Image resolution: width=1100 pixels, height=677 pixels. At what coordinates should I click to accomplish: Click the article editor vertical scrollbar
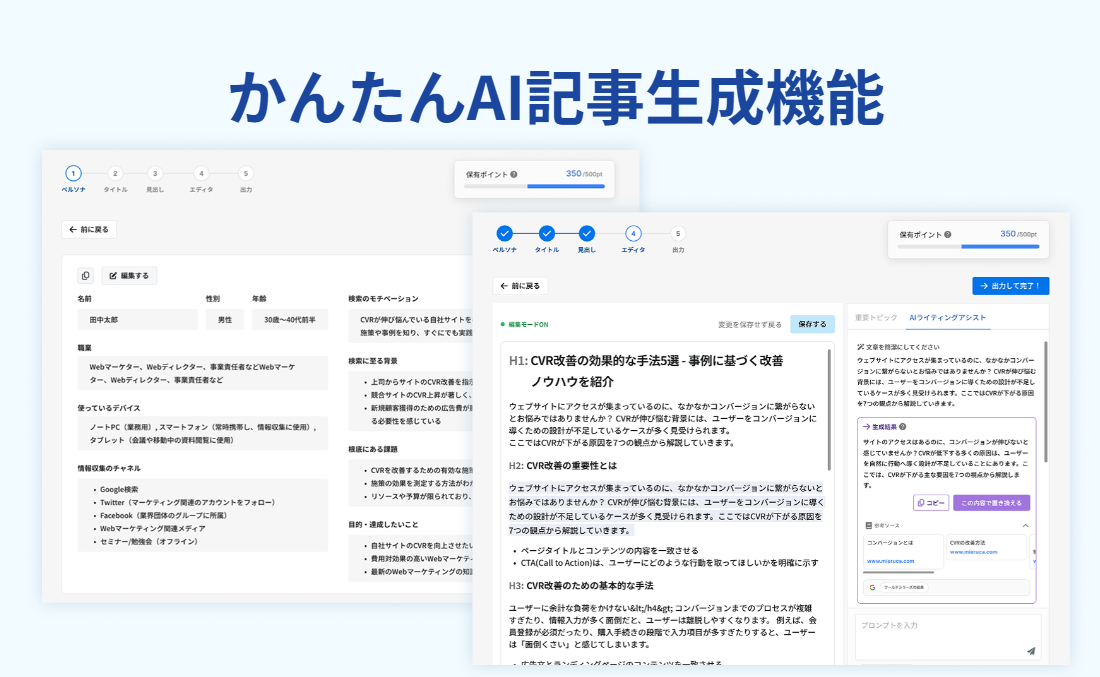(x=829, y=410)
